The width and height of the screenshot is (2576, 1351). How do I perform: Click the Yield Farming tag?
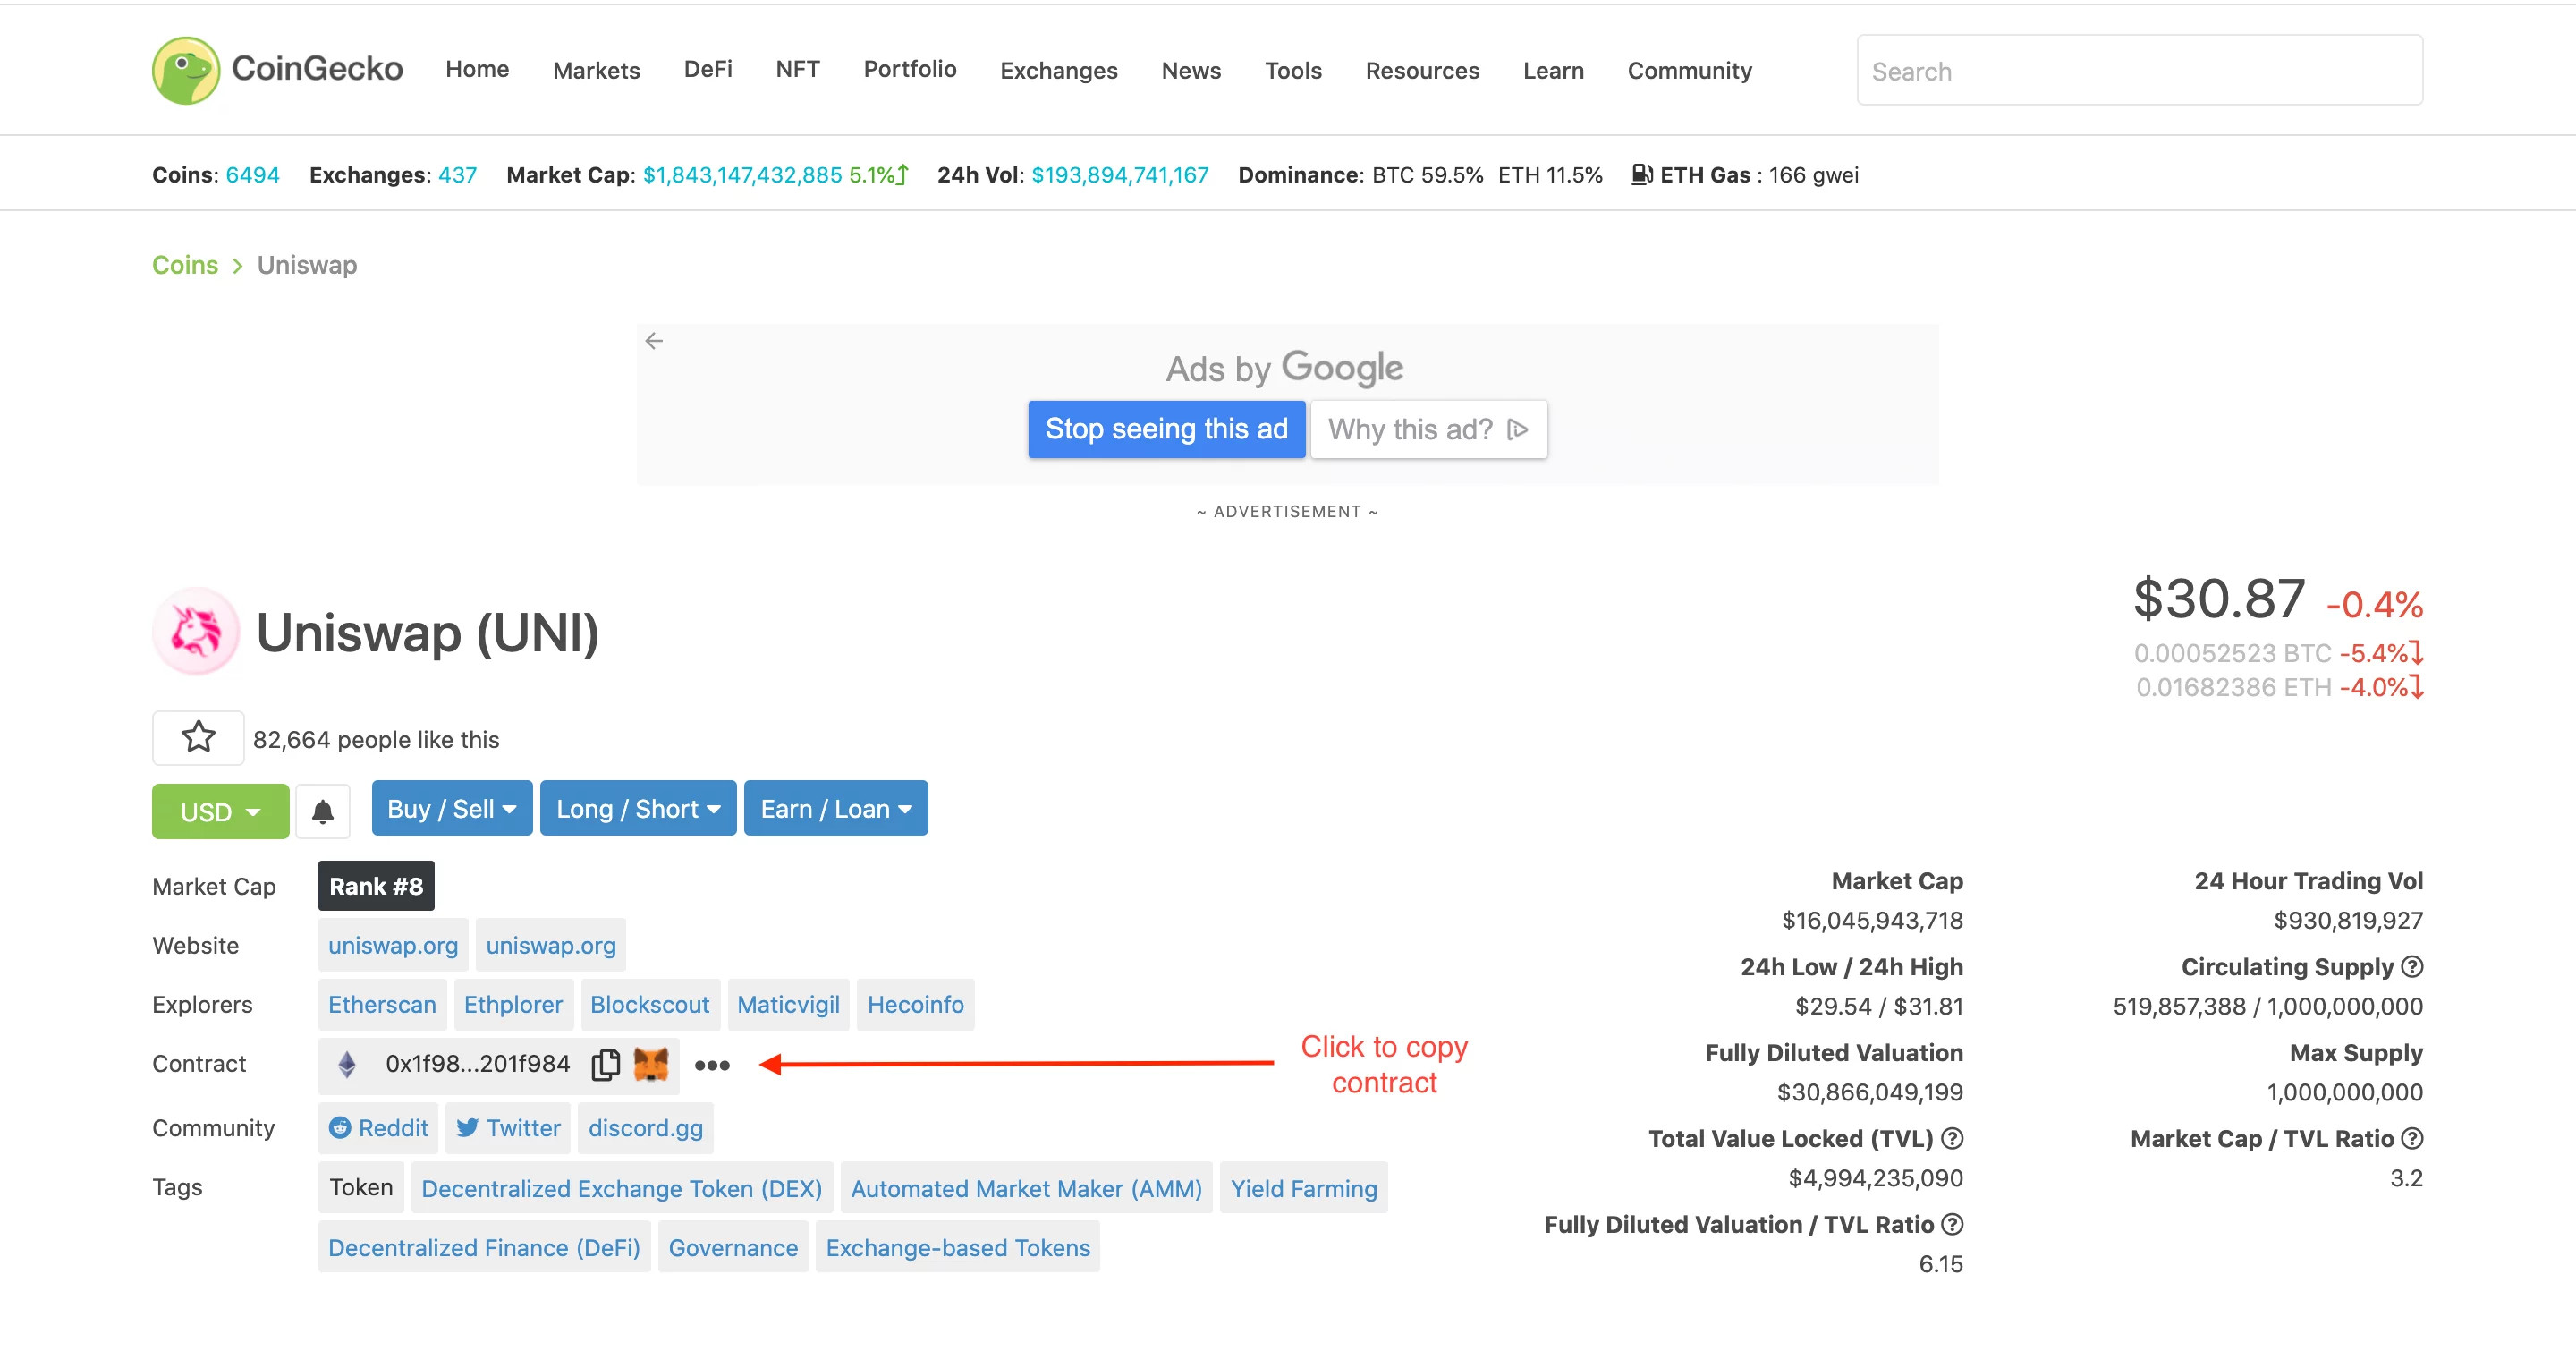(x=1304, y=1188)
